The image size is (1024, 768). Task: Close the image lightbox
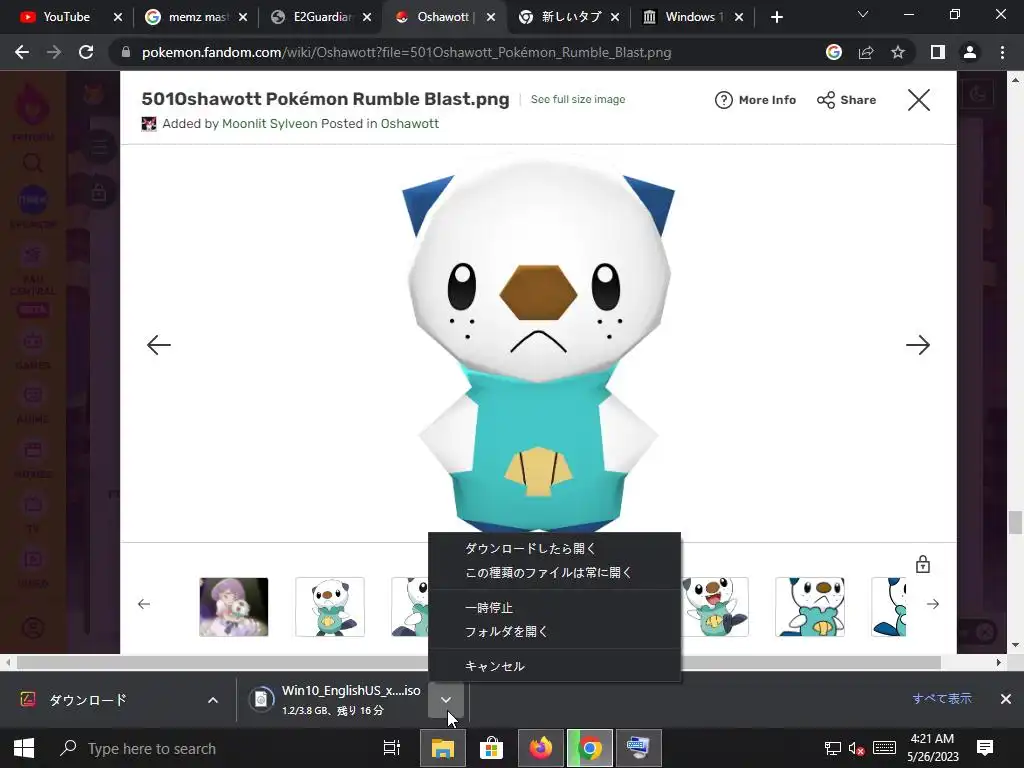(919, 100)
